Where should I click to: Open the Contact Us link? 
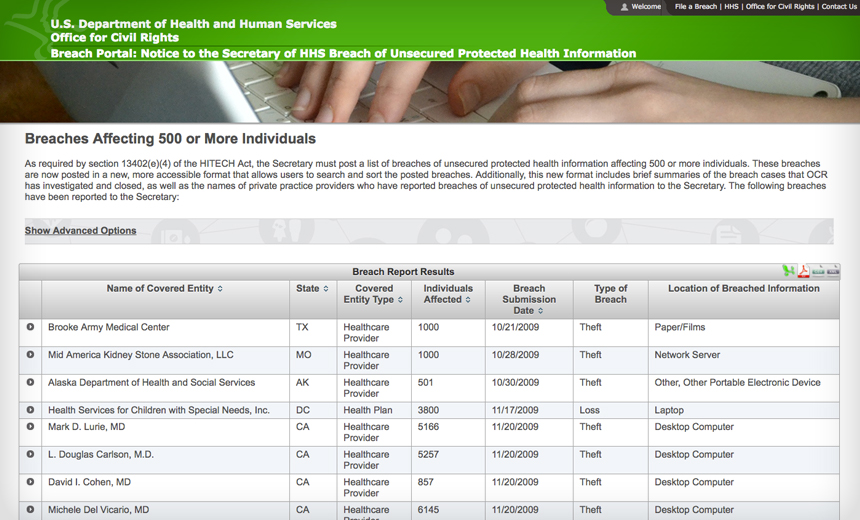pyautogui.click(x=839, y=7)
